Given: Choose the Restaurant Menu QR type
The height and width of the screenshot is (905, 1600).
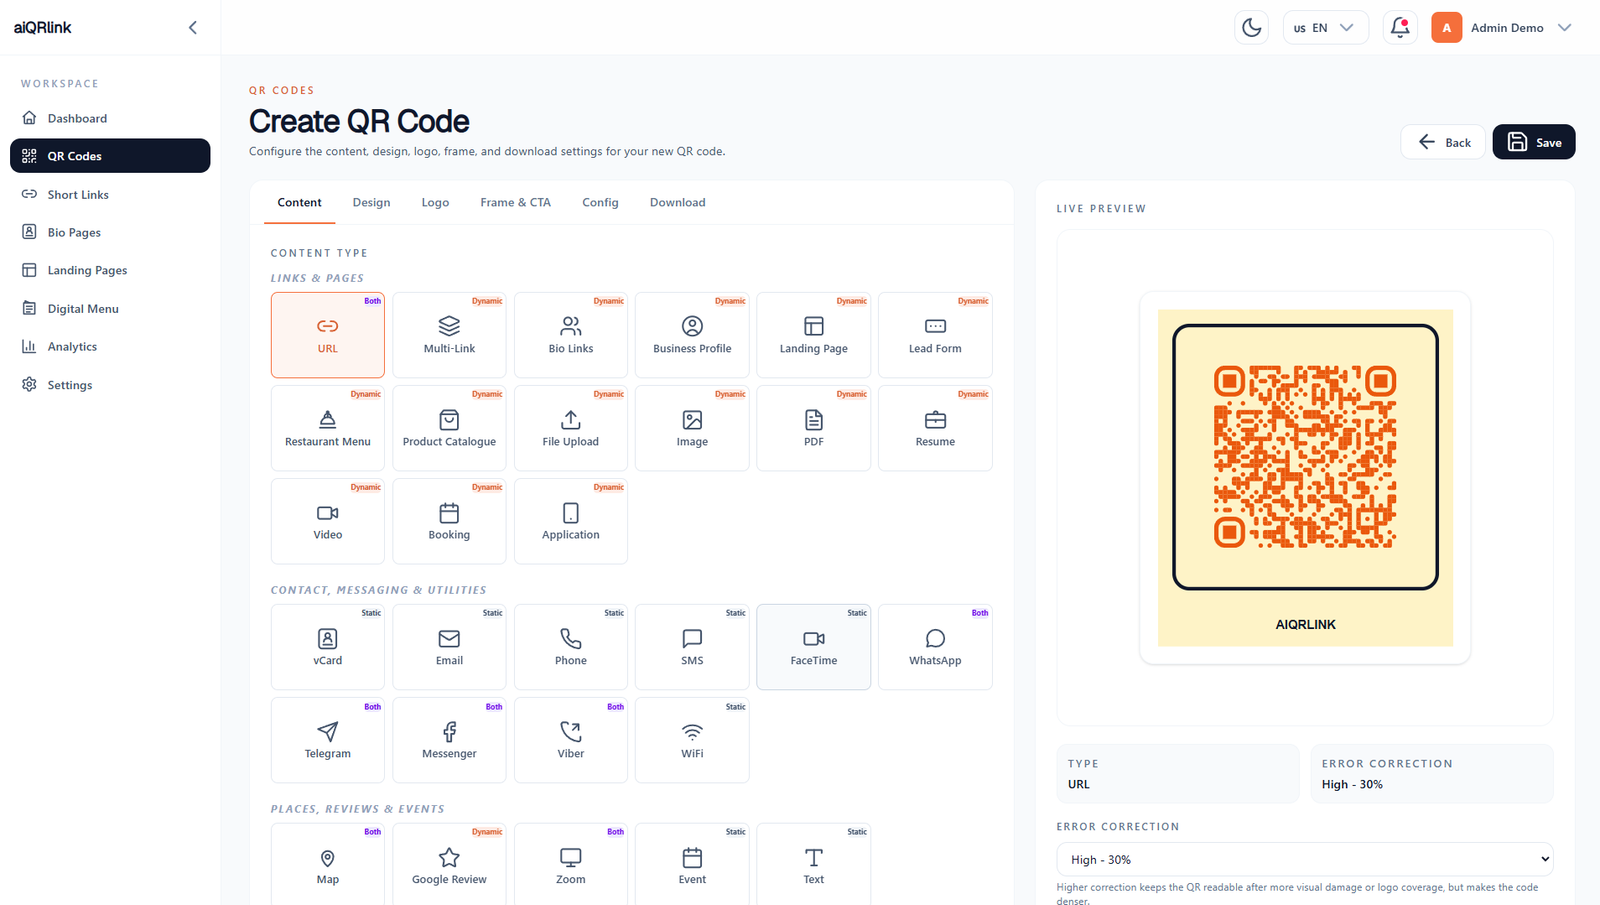Looking at the screenshot, I should pyautogui.click(x=328, y=428).
